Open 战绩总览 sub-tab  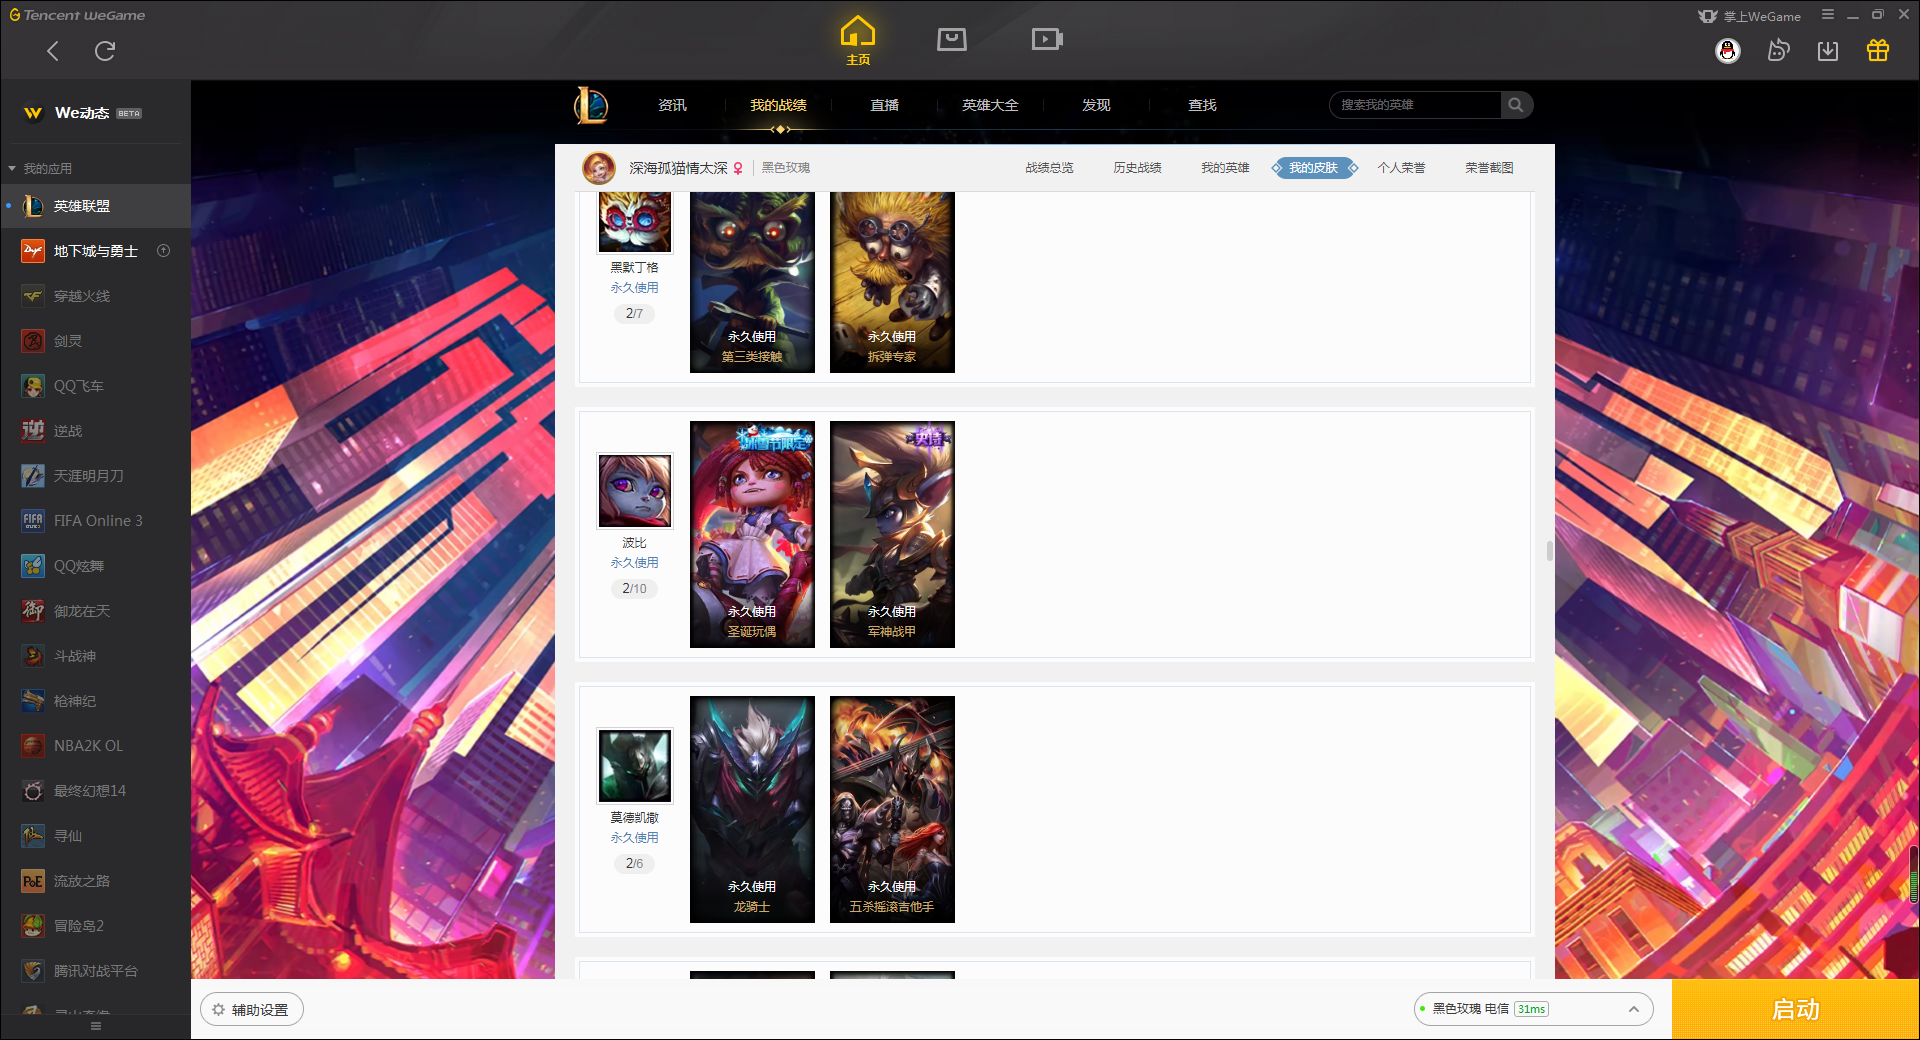click(x=1049, y=168)
